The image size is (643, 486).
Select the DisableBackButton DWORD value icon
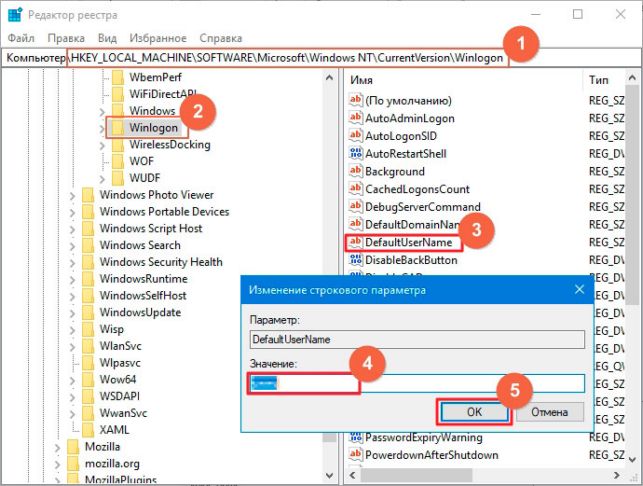pyautogui.click(x=356, y=260)
